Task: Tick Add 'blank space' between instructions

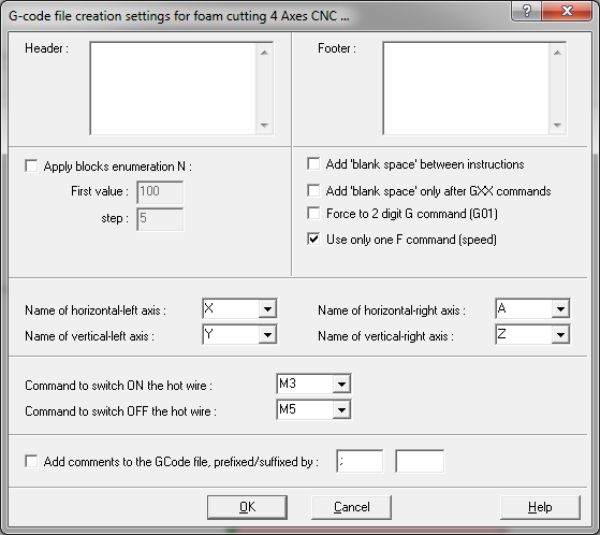Action: point(313,164)
